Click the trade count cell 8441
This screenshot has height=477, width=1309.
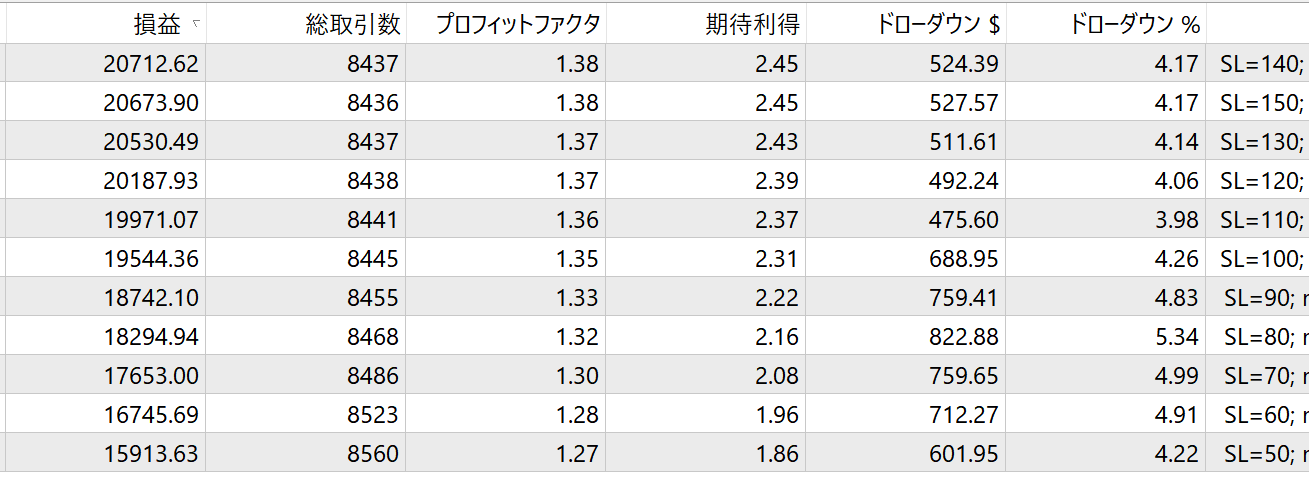click(x=372, y=220)
